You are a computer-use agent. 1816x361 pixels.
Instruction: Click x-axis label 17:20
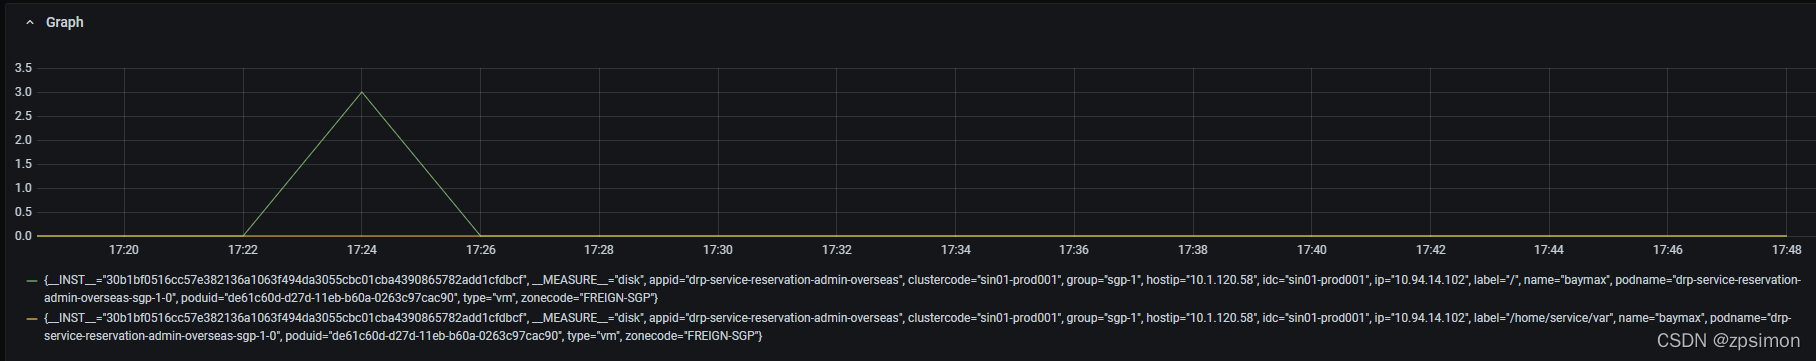point(124,250)
